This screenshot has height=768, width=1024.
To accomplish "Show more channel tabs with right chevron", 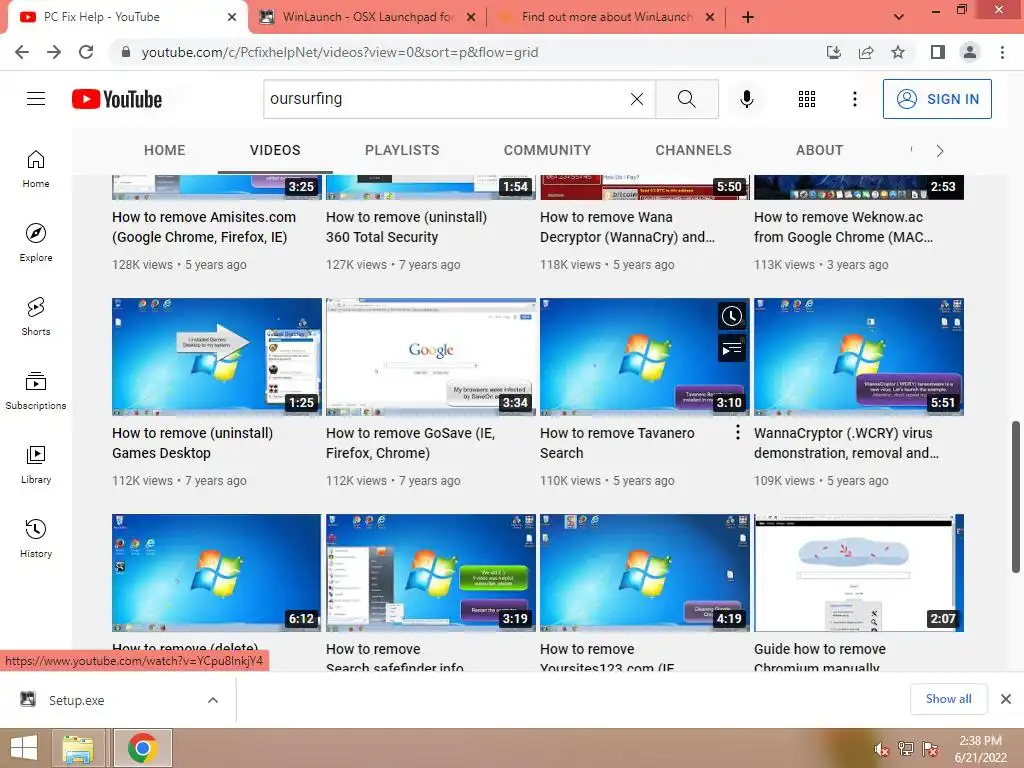I will [940, 151].
